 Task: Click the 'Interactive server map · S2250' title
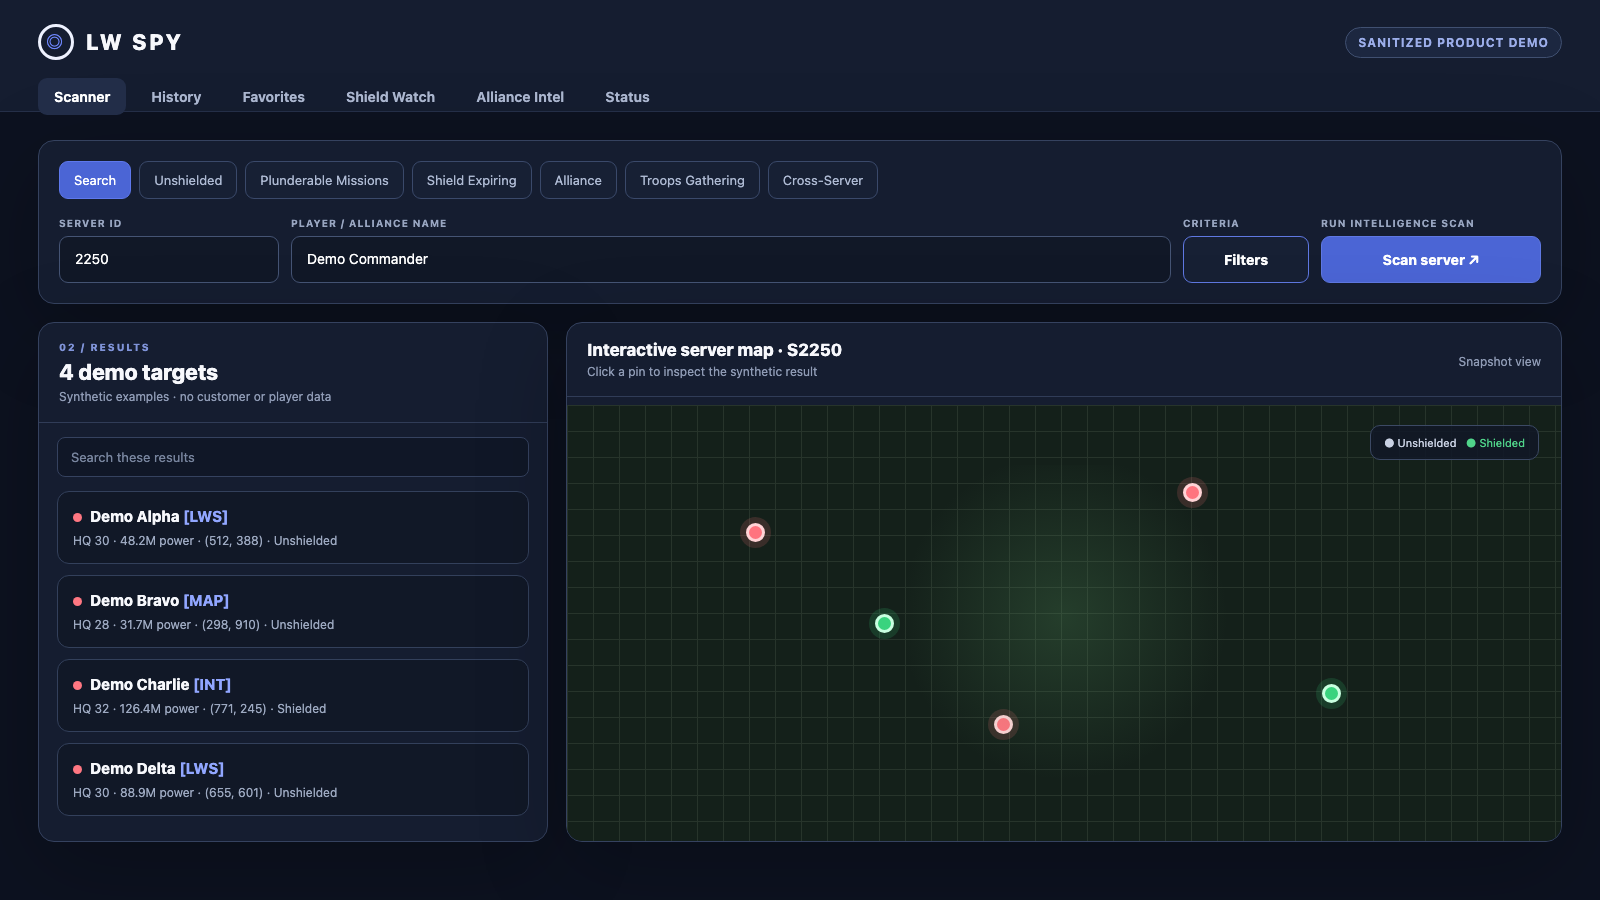click(x=714, y=350)
